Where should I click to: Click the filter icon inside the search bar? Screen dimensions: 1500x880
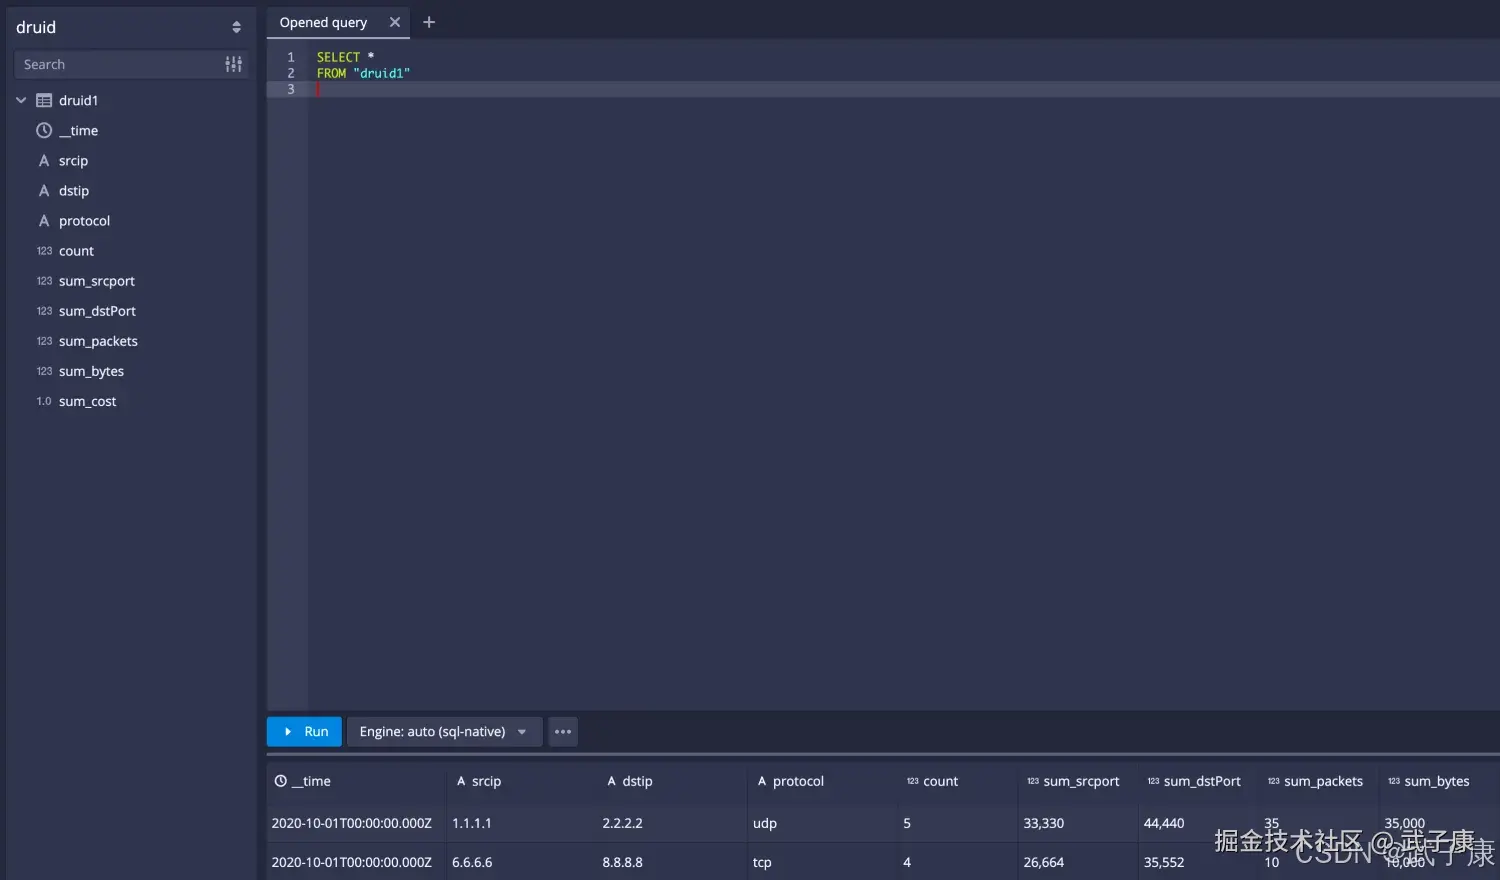tap(233, 63)
